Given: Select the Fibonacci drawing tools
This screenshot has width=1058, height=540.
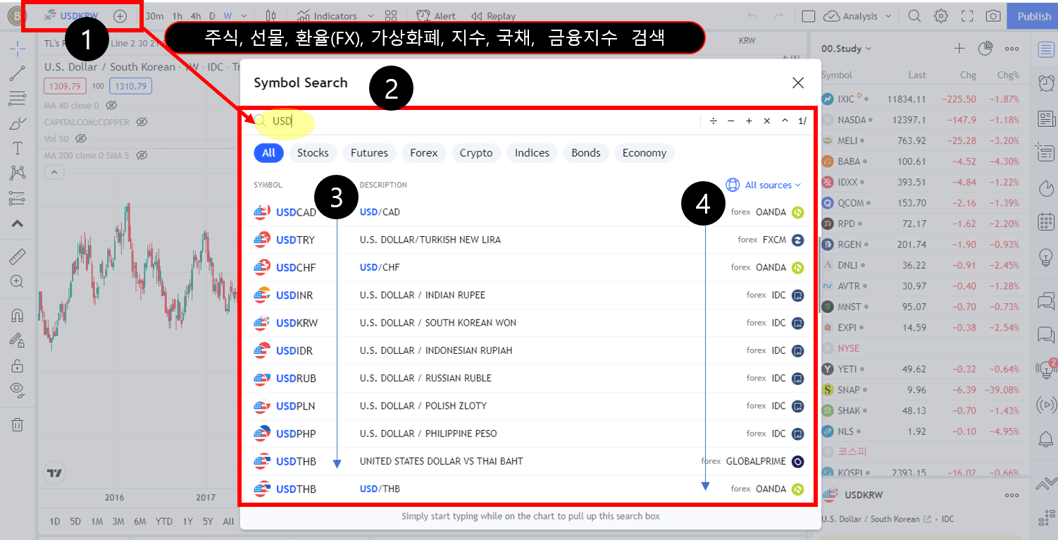Looking at the screenshot, I should 18,99.
